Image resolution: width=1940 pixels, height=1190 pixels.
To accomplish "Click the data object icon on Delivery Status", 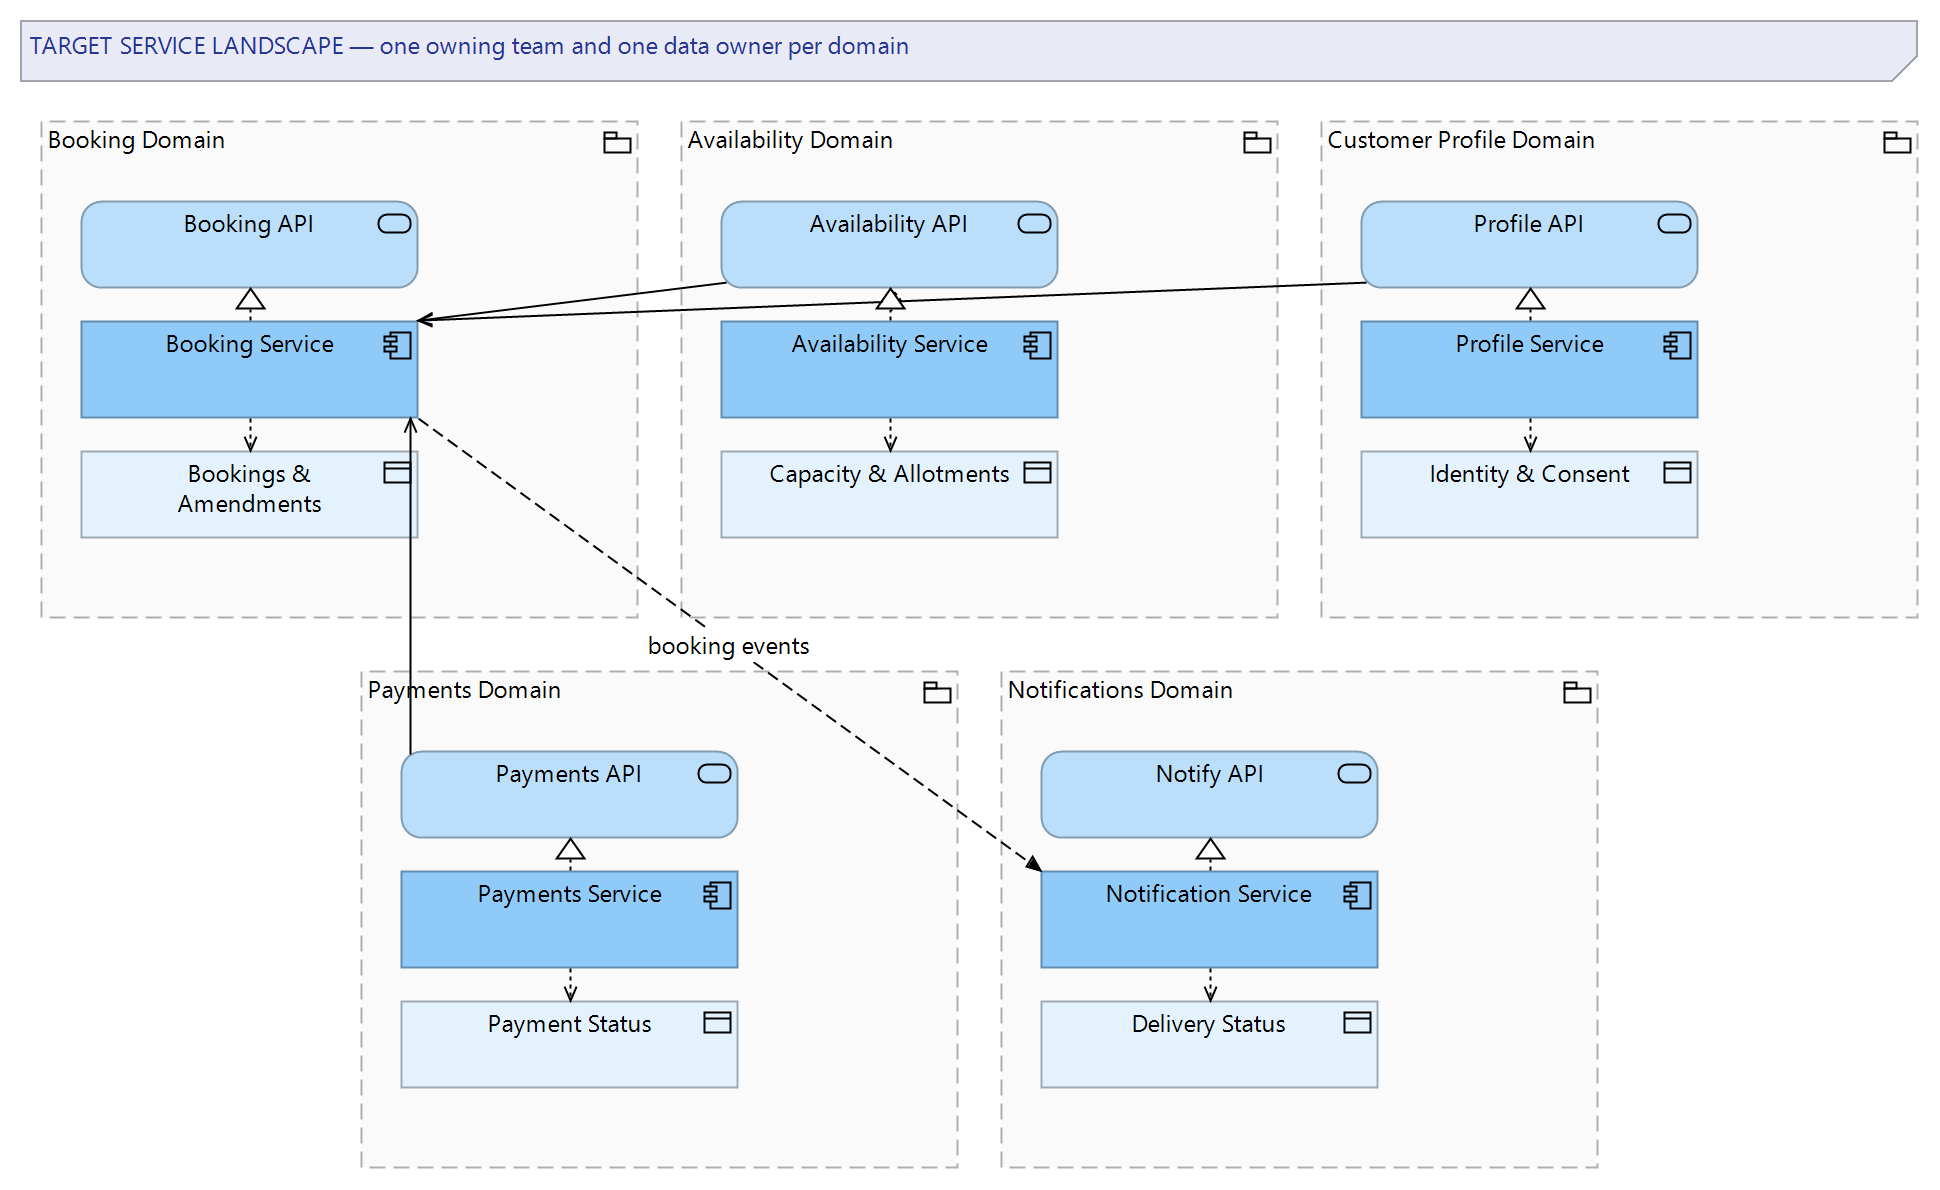I will (1357, 1023).
